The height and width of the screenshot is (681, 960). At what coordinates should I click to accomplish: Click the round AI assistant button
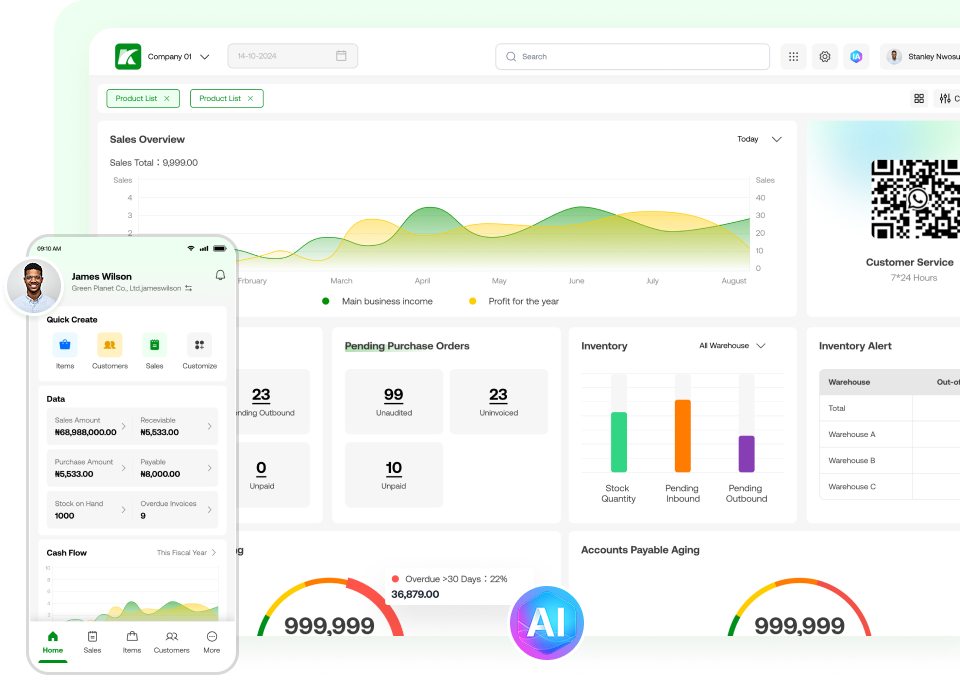(x=547, y=623)
